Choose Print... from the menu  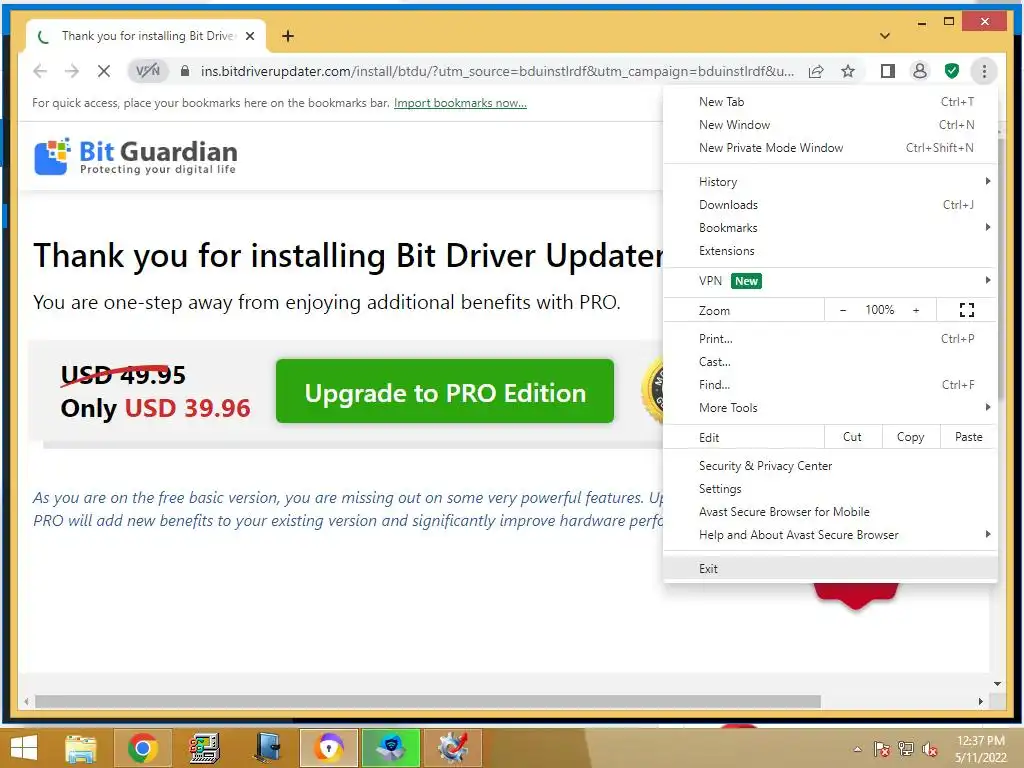(x=830, y=339)
